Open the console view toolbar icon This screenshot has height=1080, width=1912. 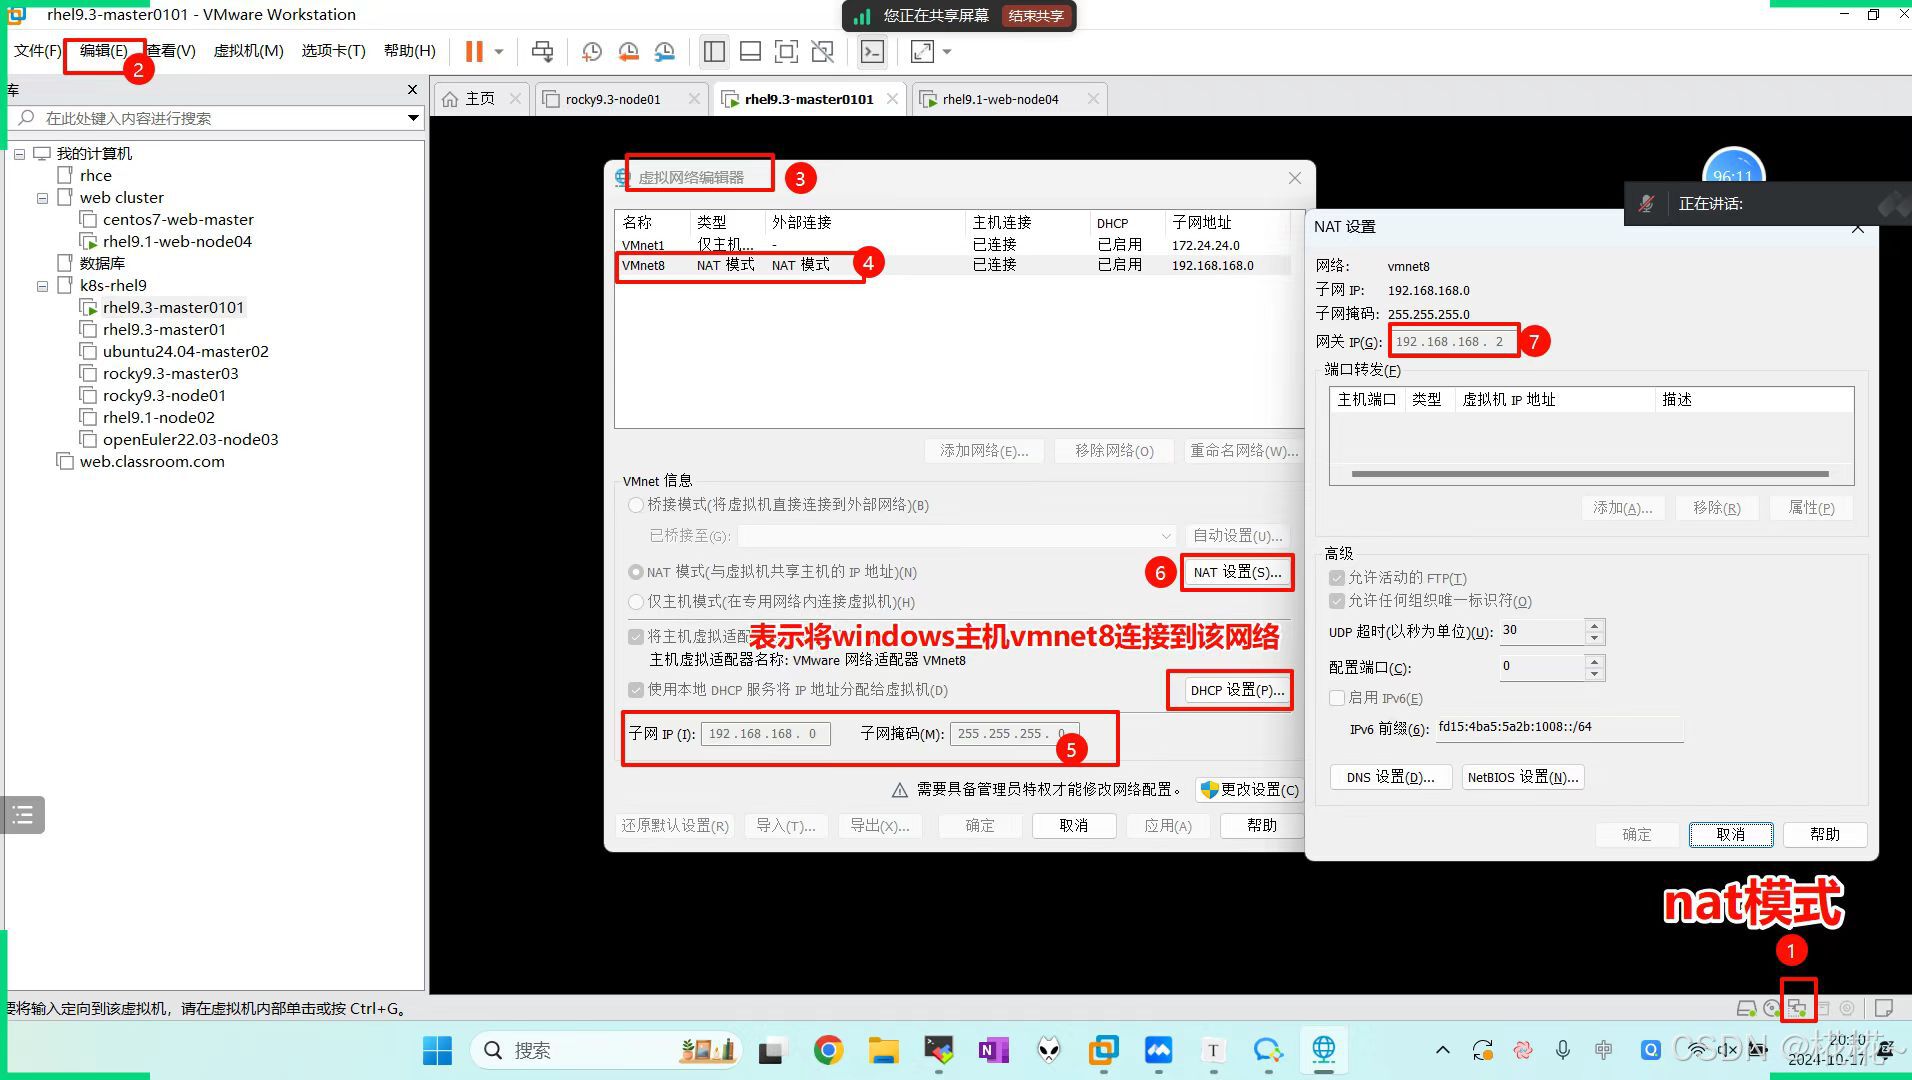[872, 51]
